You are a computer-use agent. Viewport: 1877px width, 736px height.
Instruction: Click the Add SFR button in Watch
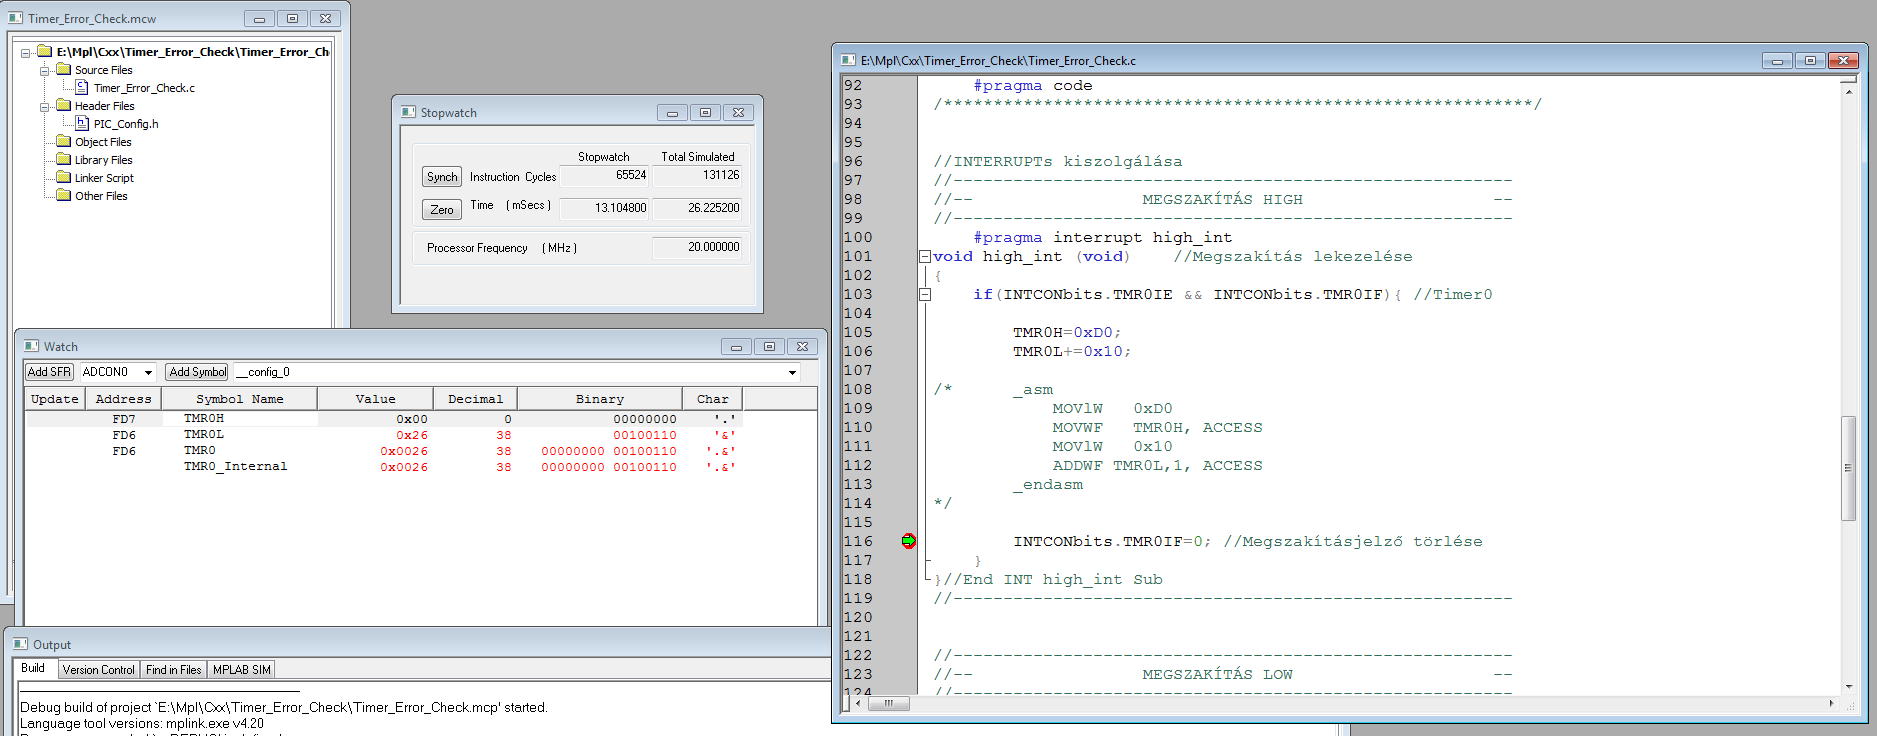coord(49,372)
